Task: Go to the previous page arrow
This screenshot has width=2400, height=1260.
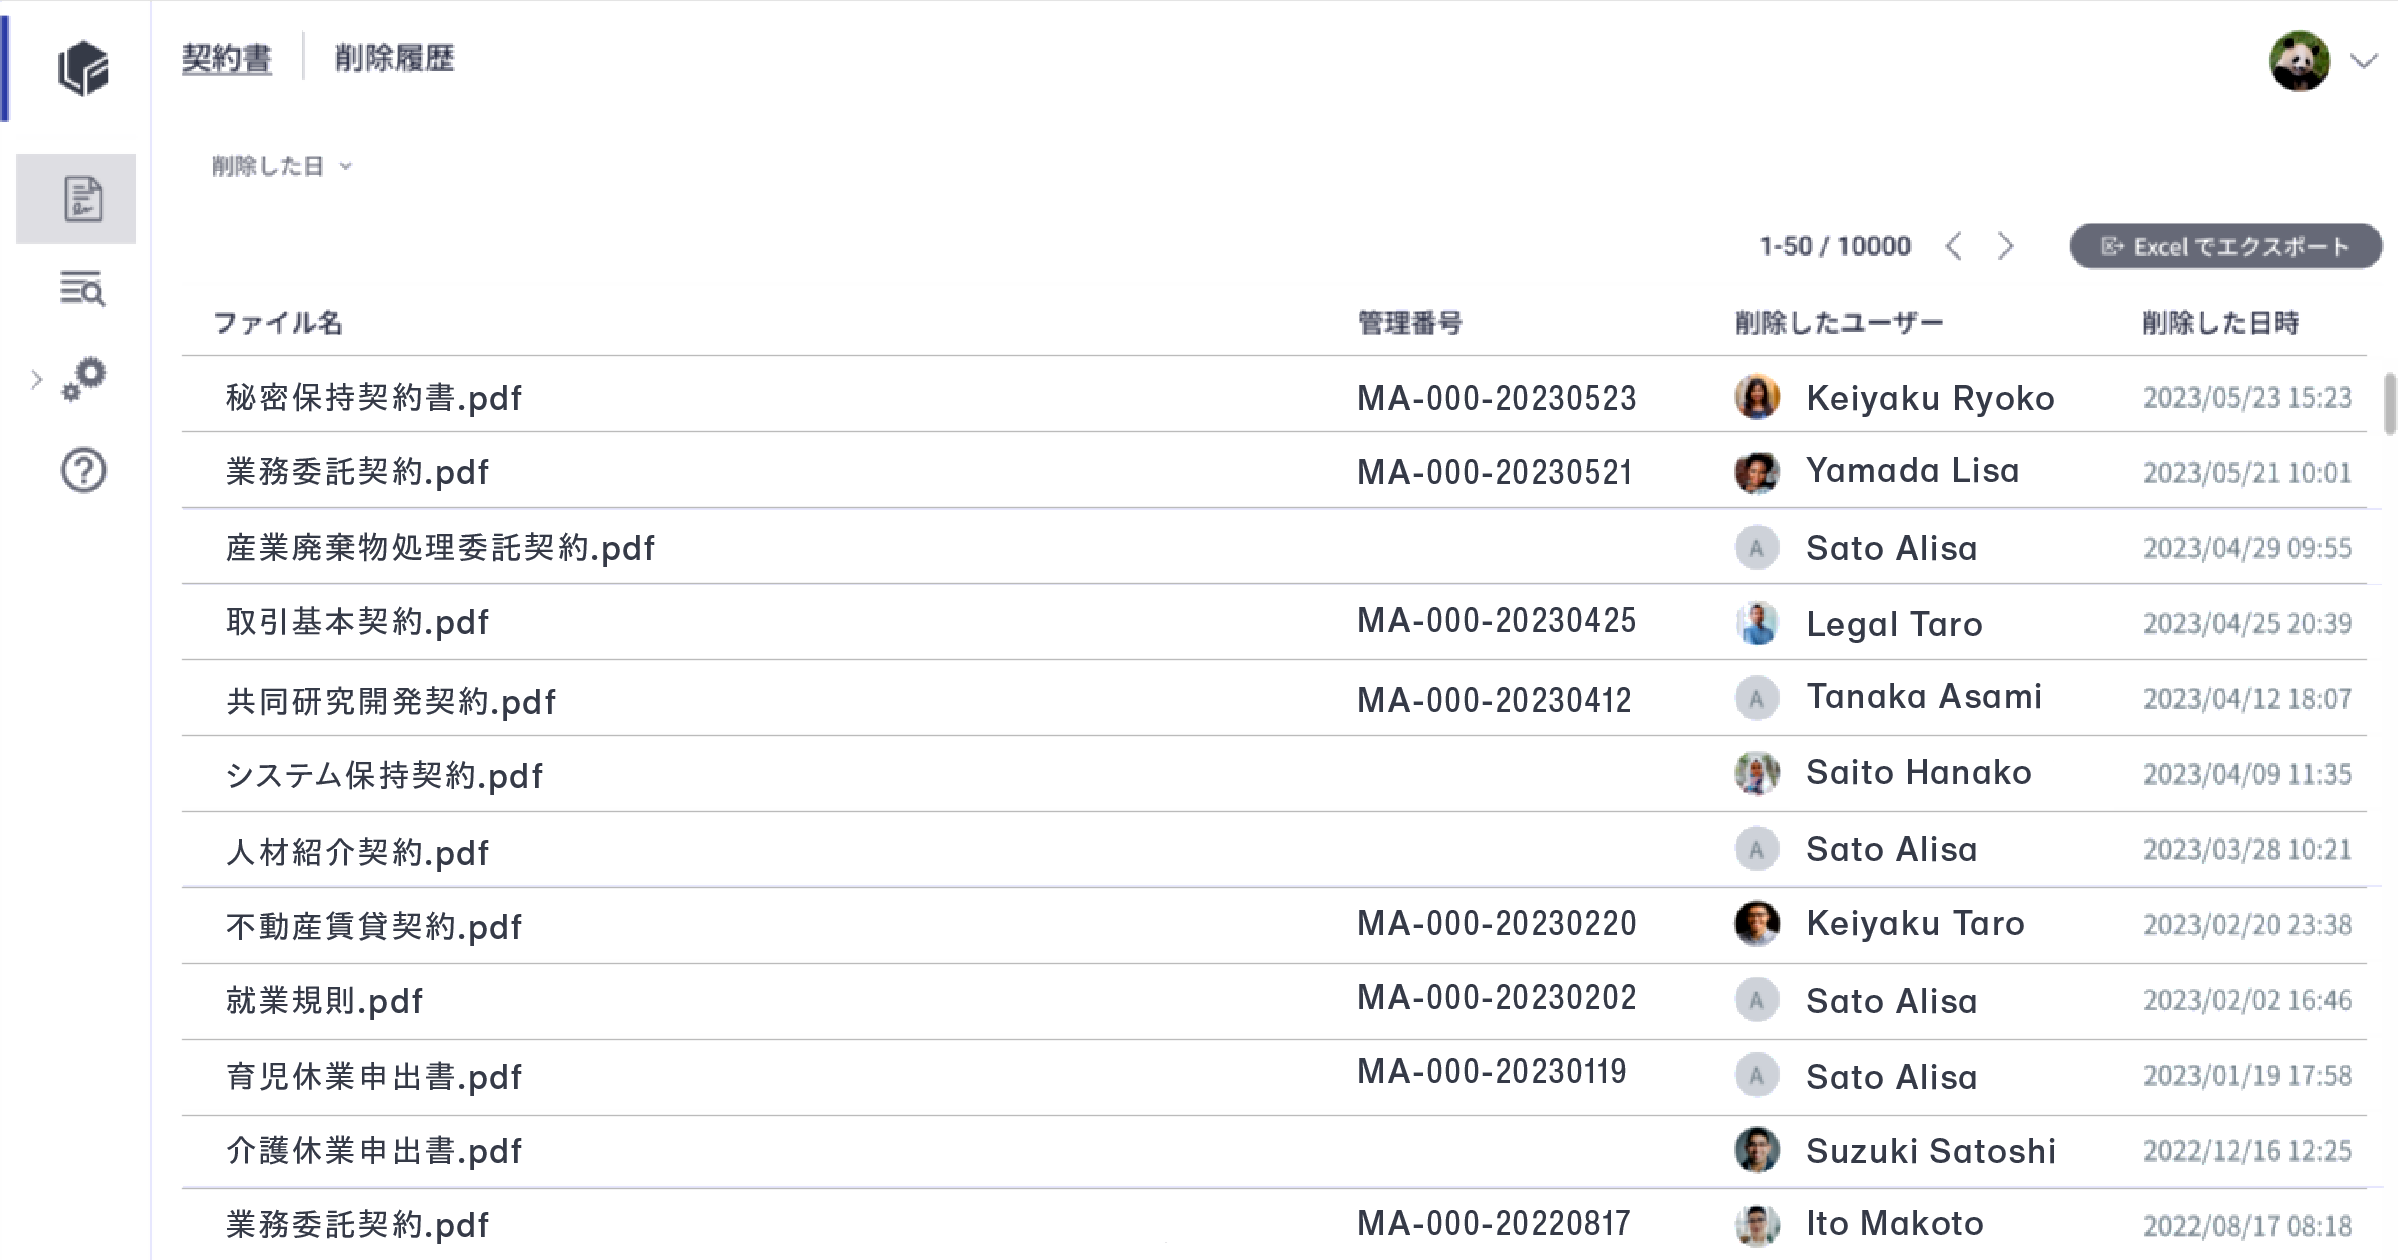Action: (1953, 246)
